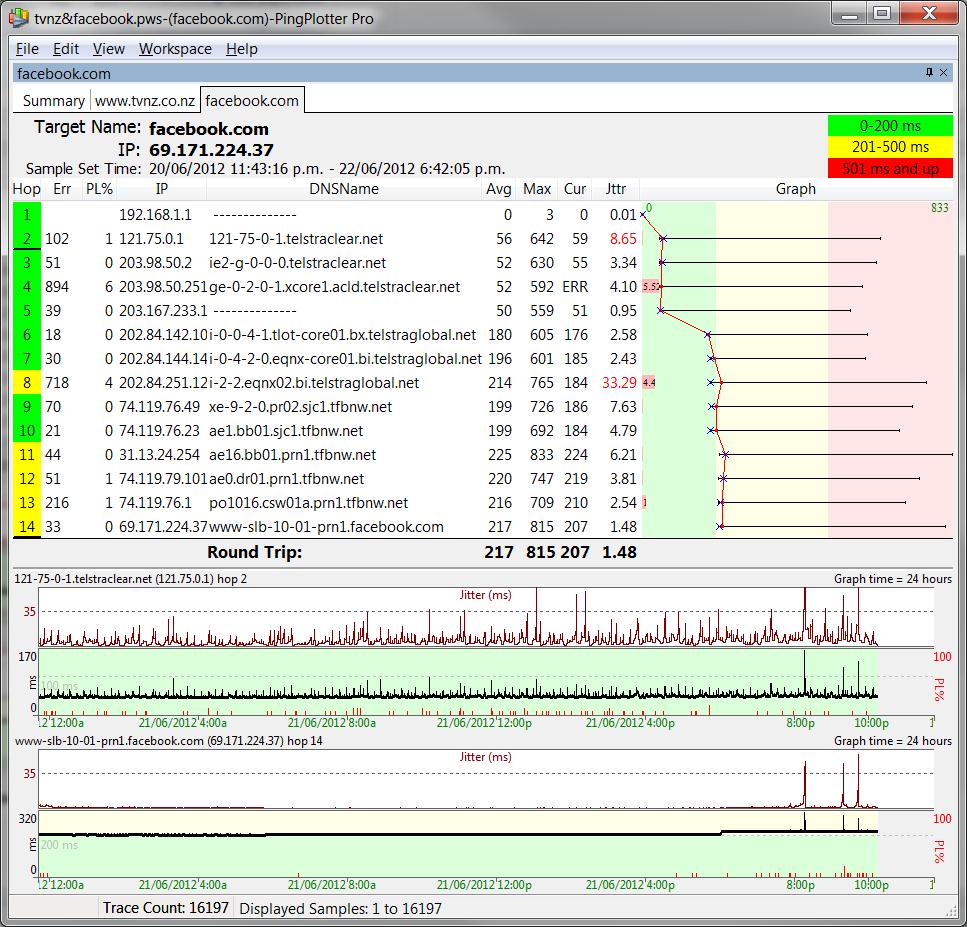Click the Err column header

click(x=62, y=189)
